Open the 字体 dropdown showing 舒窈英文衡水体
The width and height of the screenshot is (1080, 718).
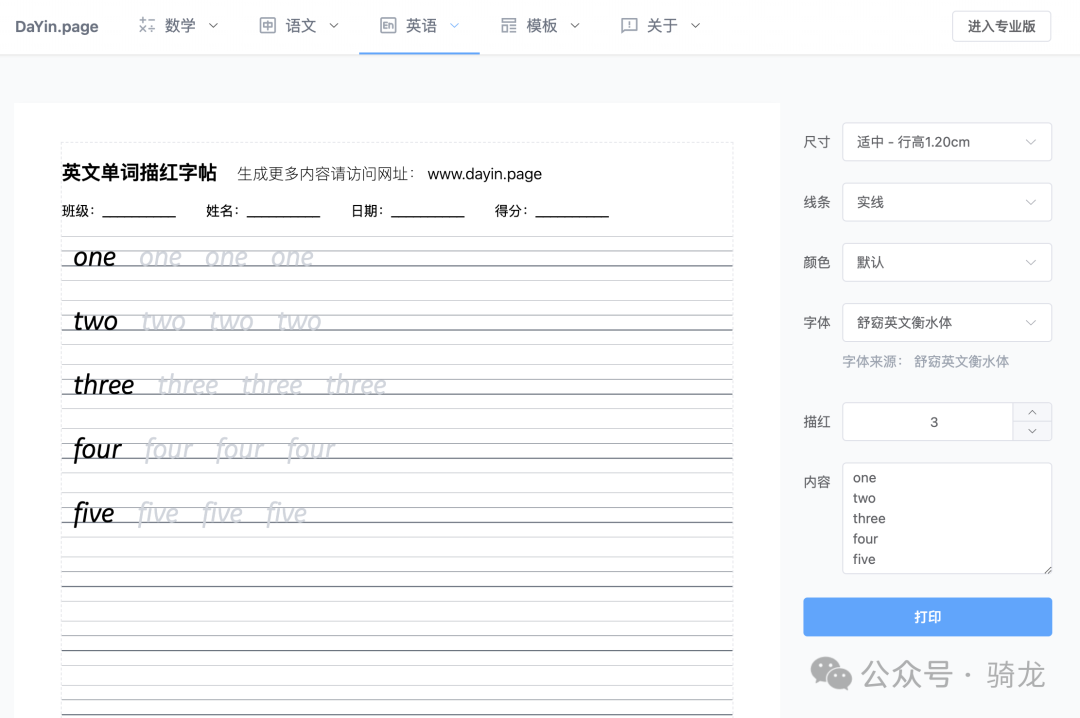946,322
